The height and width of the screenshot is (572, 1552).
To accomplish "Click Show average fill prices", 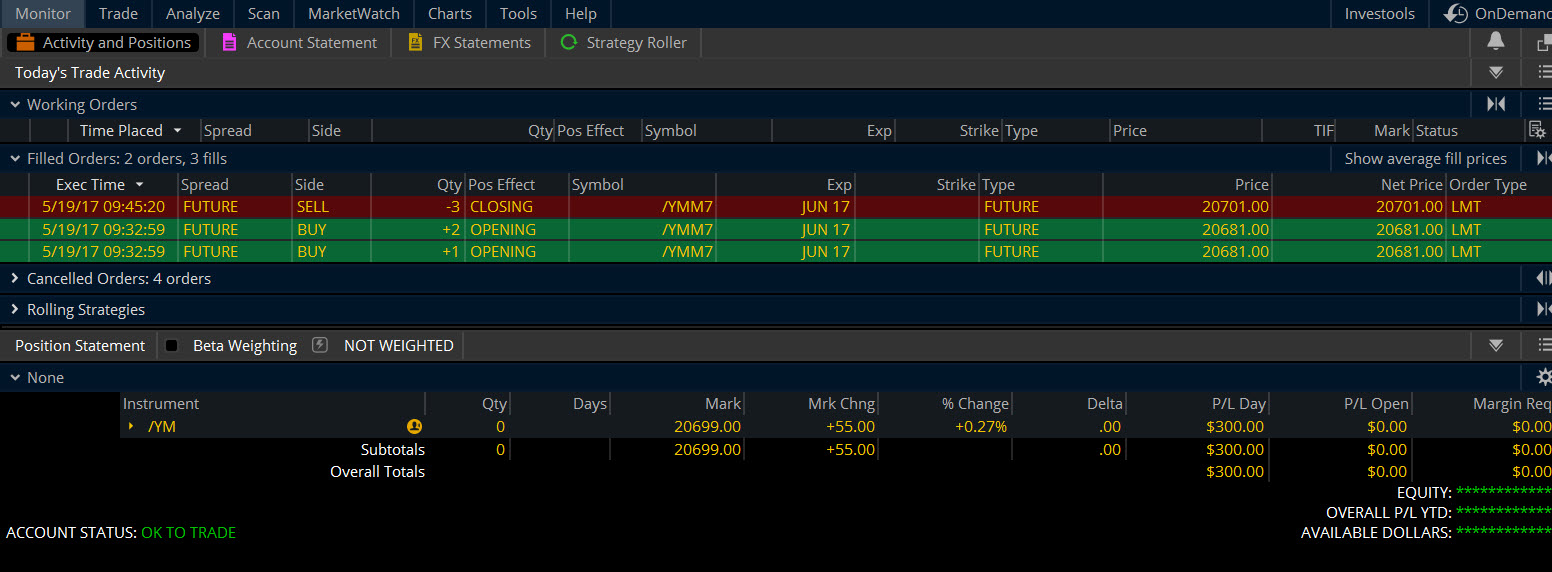I will 1425,158.
